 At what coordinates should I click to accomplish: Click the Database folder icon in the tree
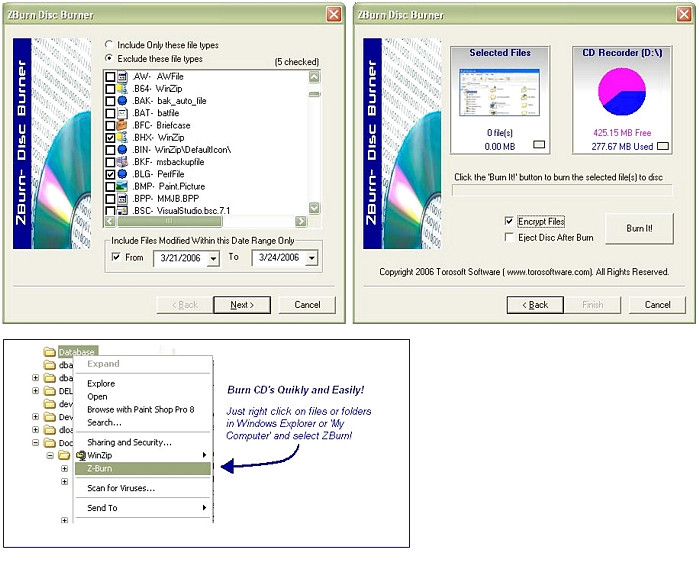(x=50, y=352)
